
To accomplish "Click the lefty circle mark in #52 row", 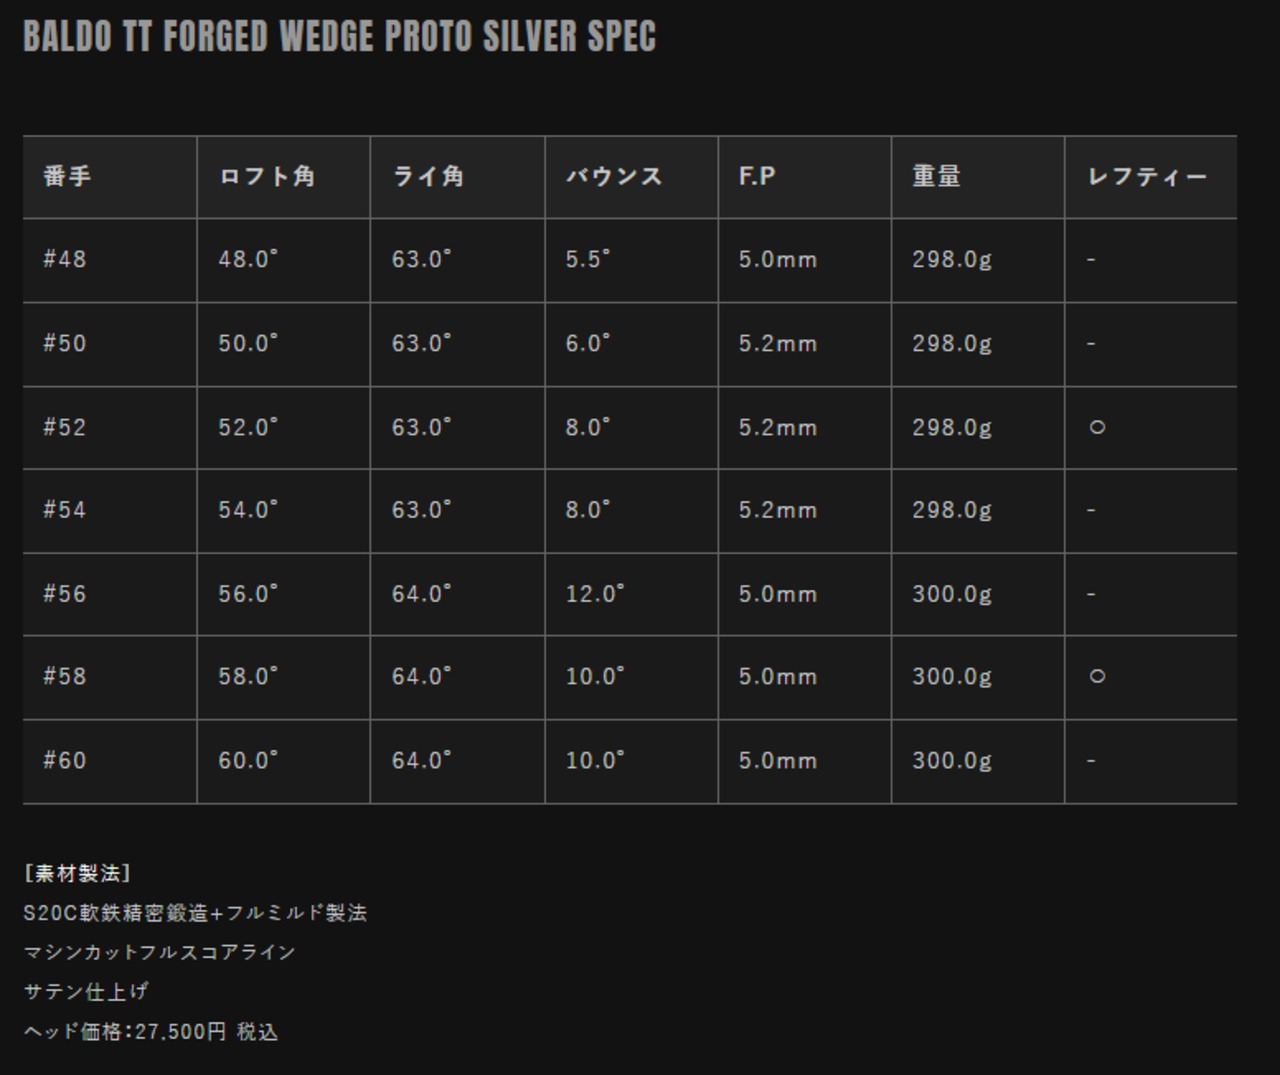I will pos(1097,427).
